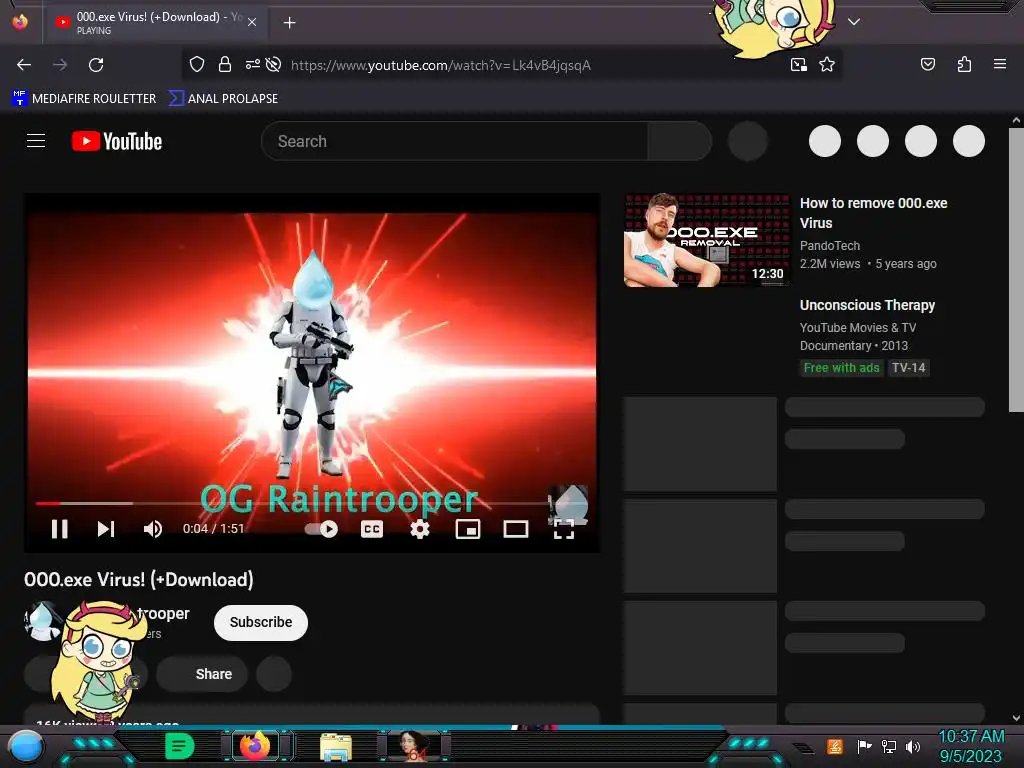1024x768 pixels.
Task: Visit the PandoTech channel
Action: click(x=829, y=246)
